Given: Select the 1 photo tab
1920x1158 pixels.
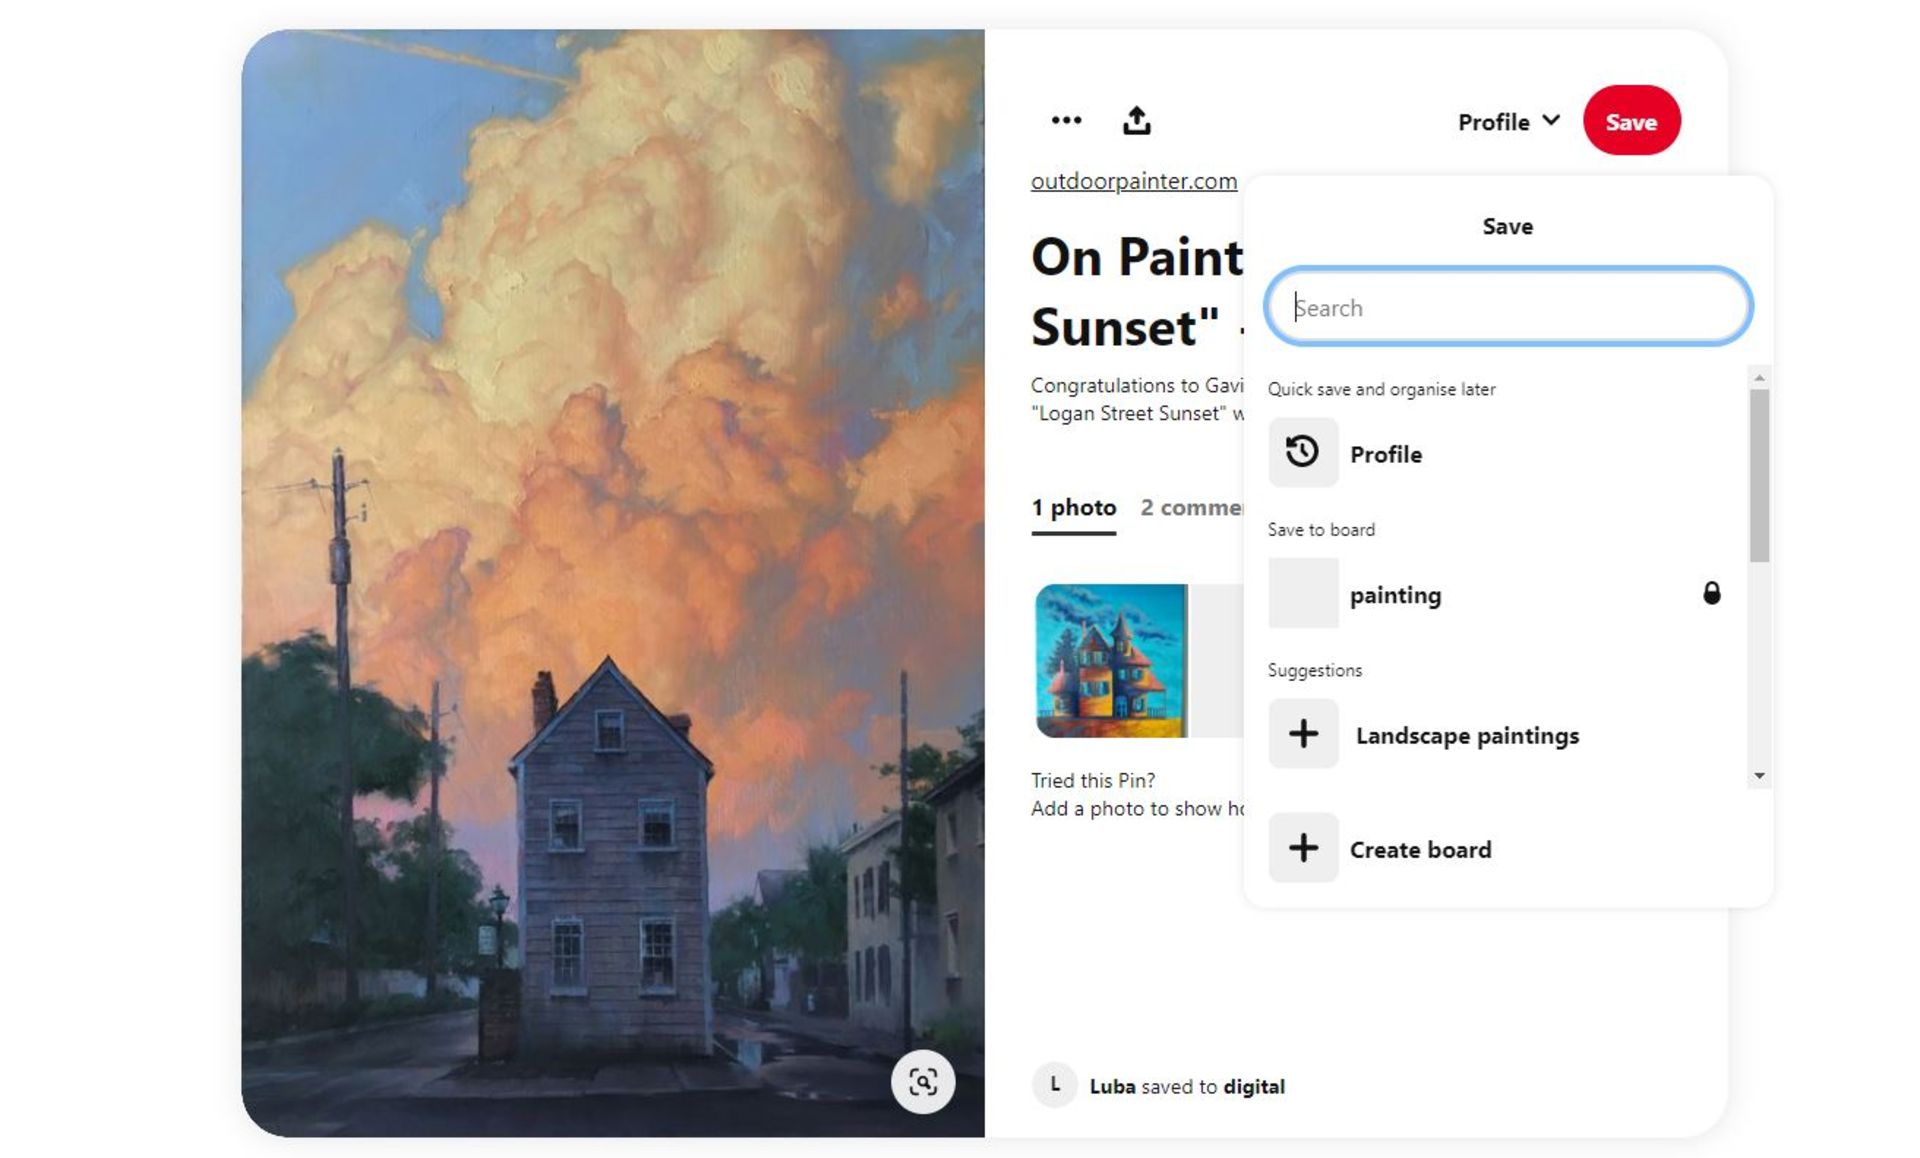Looking at the screenshot, I should (1074, 506).
